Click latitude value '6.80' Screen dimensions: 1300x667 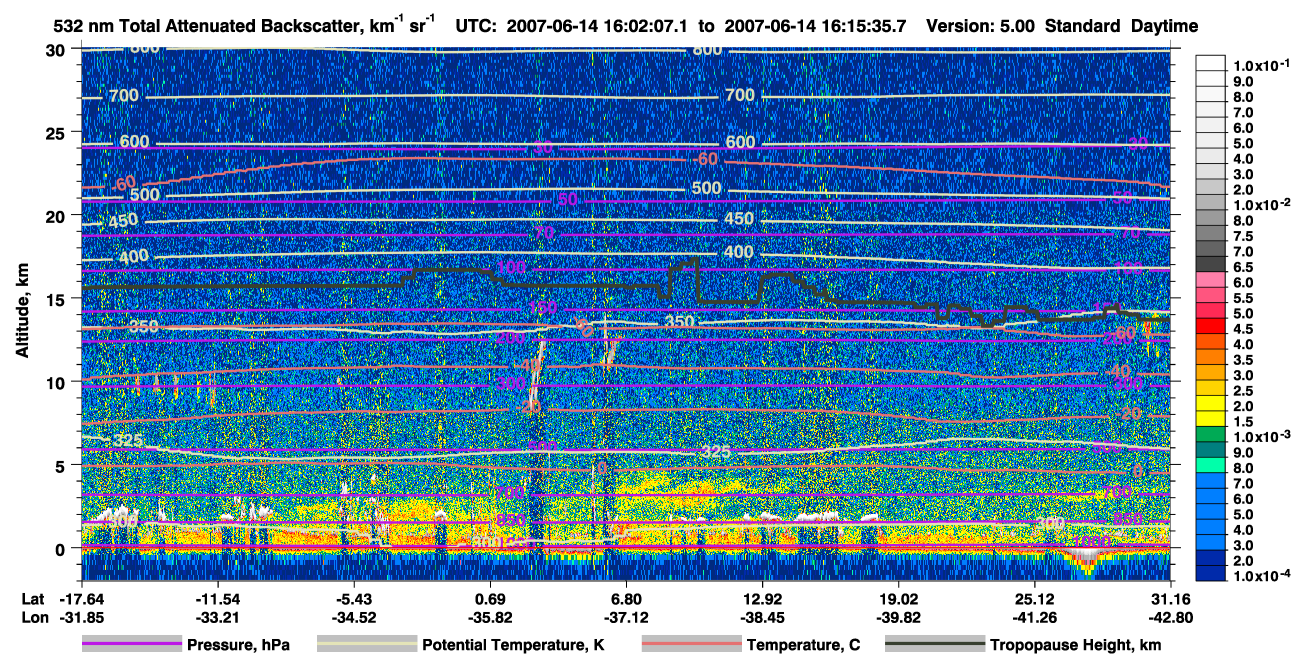tap(626, 598)
